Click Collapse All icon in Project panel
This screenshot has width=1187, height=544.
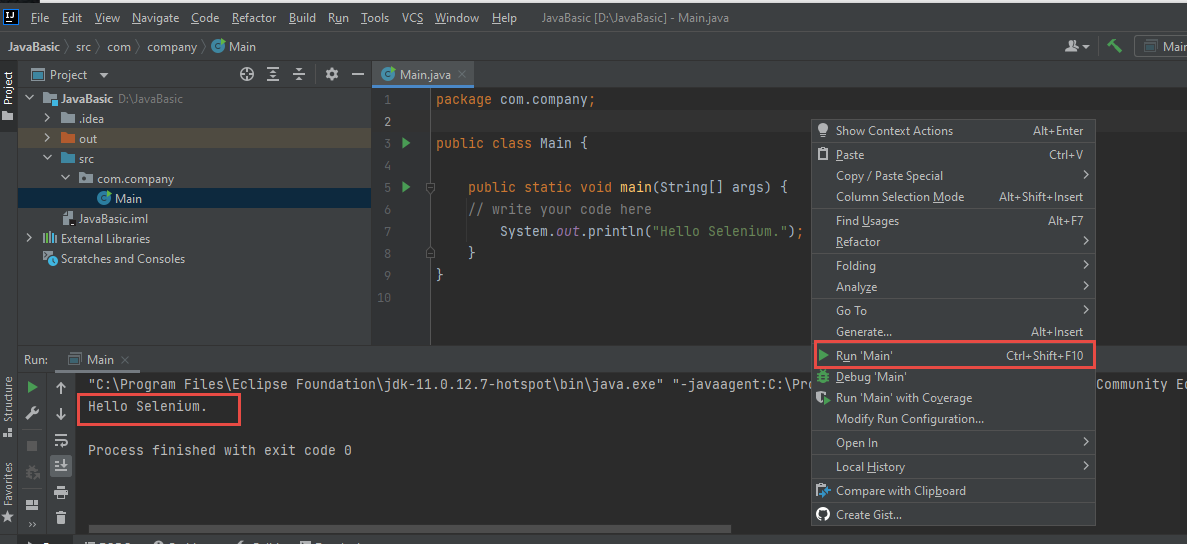pos(298,75)
